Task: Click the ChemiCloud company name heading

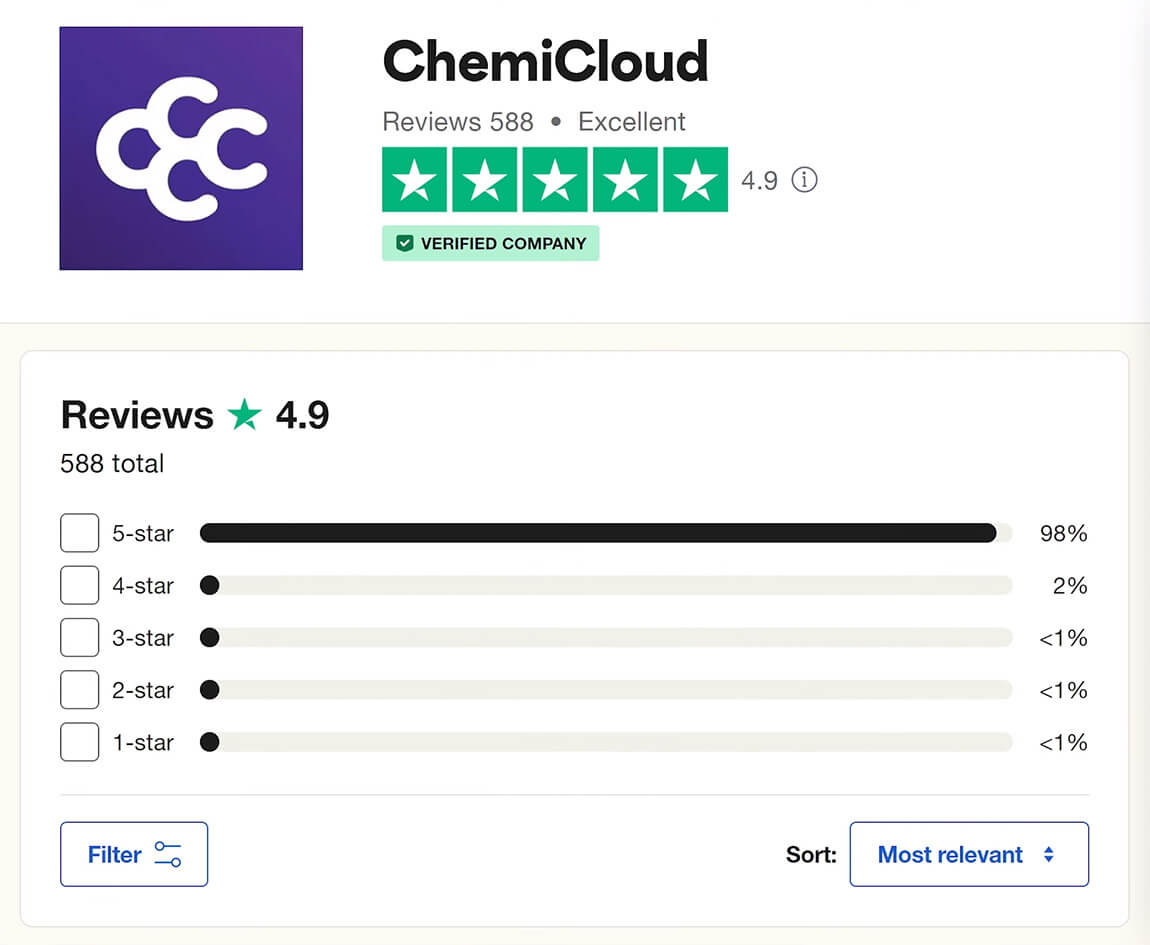Action: (x=545, y=62)
